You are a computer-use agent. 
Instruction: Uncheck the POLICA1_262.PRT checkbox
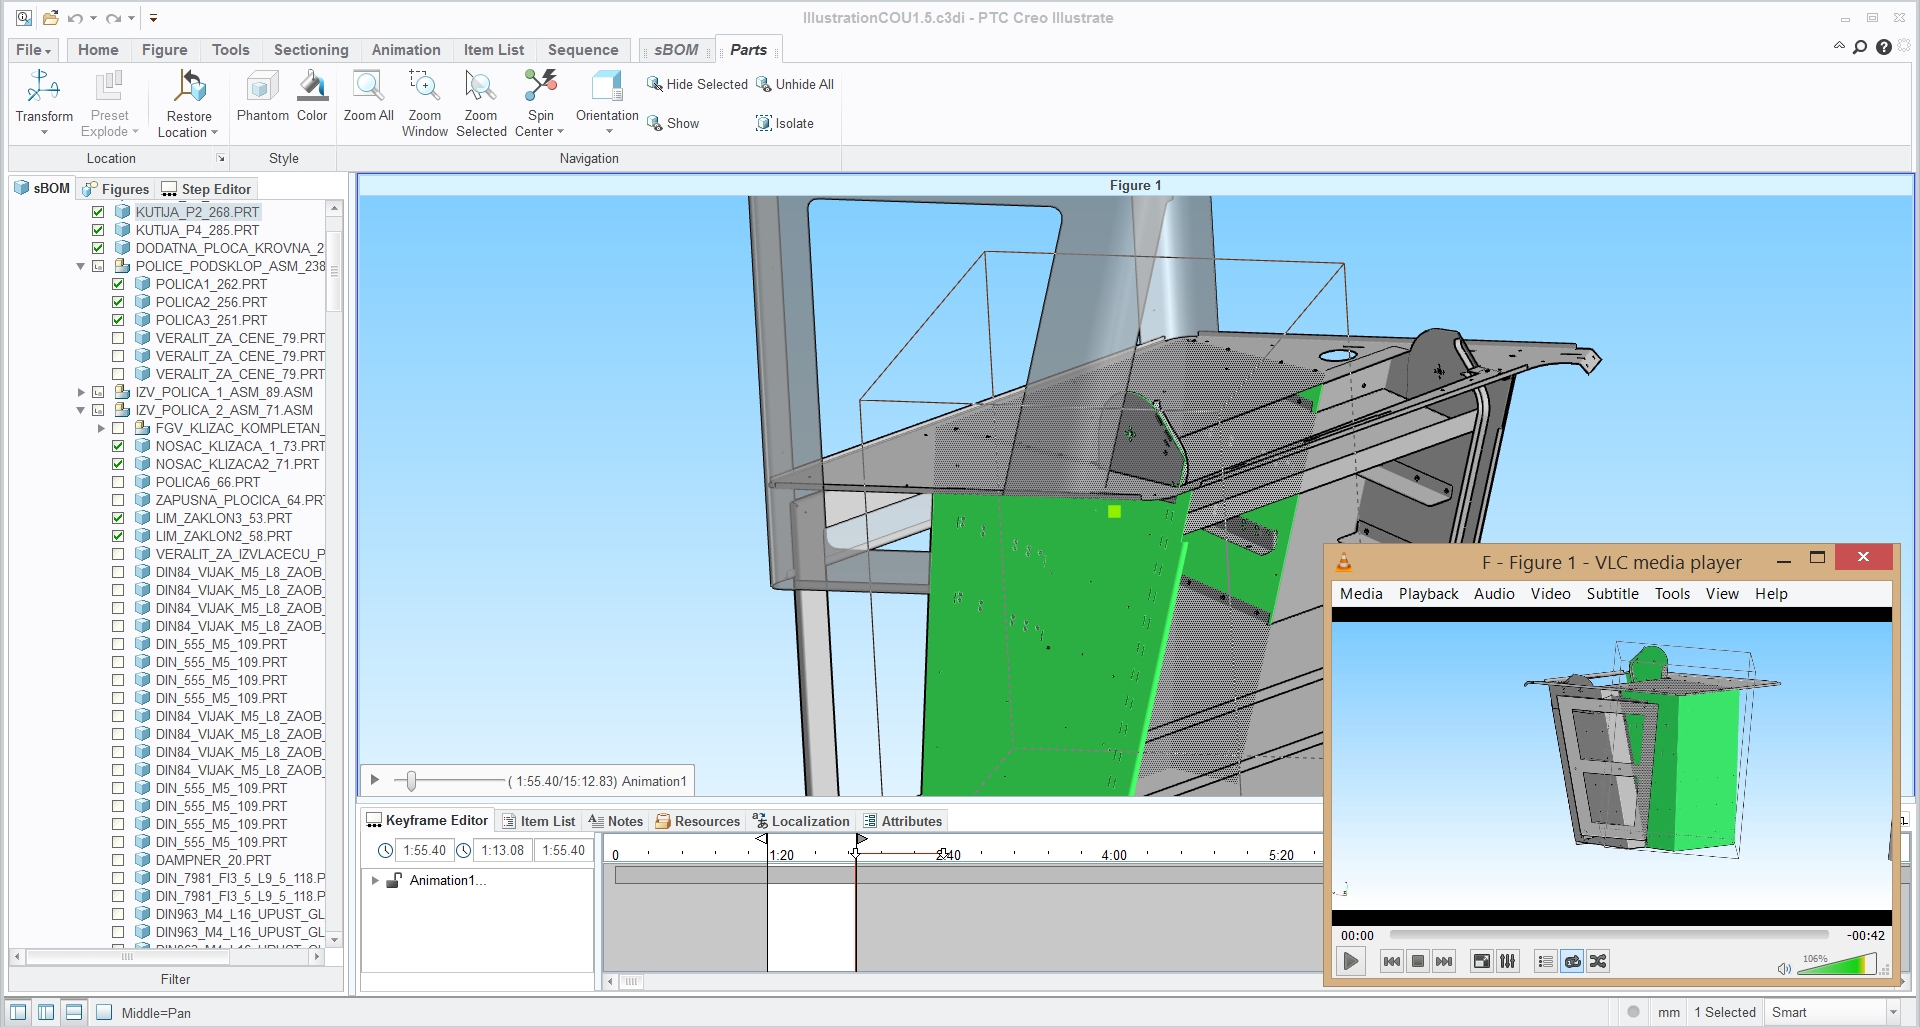[118, 284]
